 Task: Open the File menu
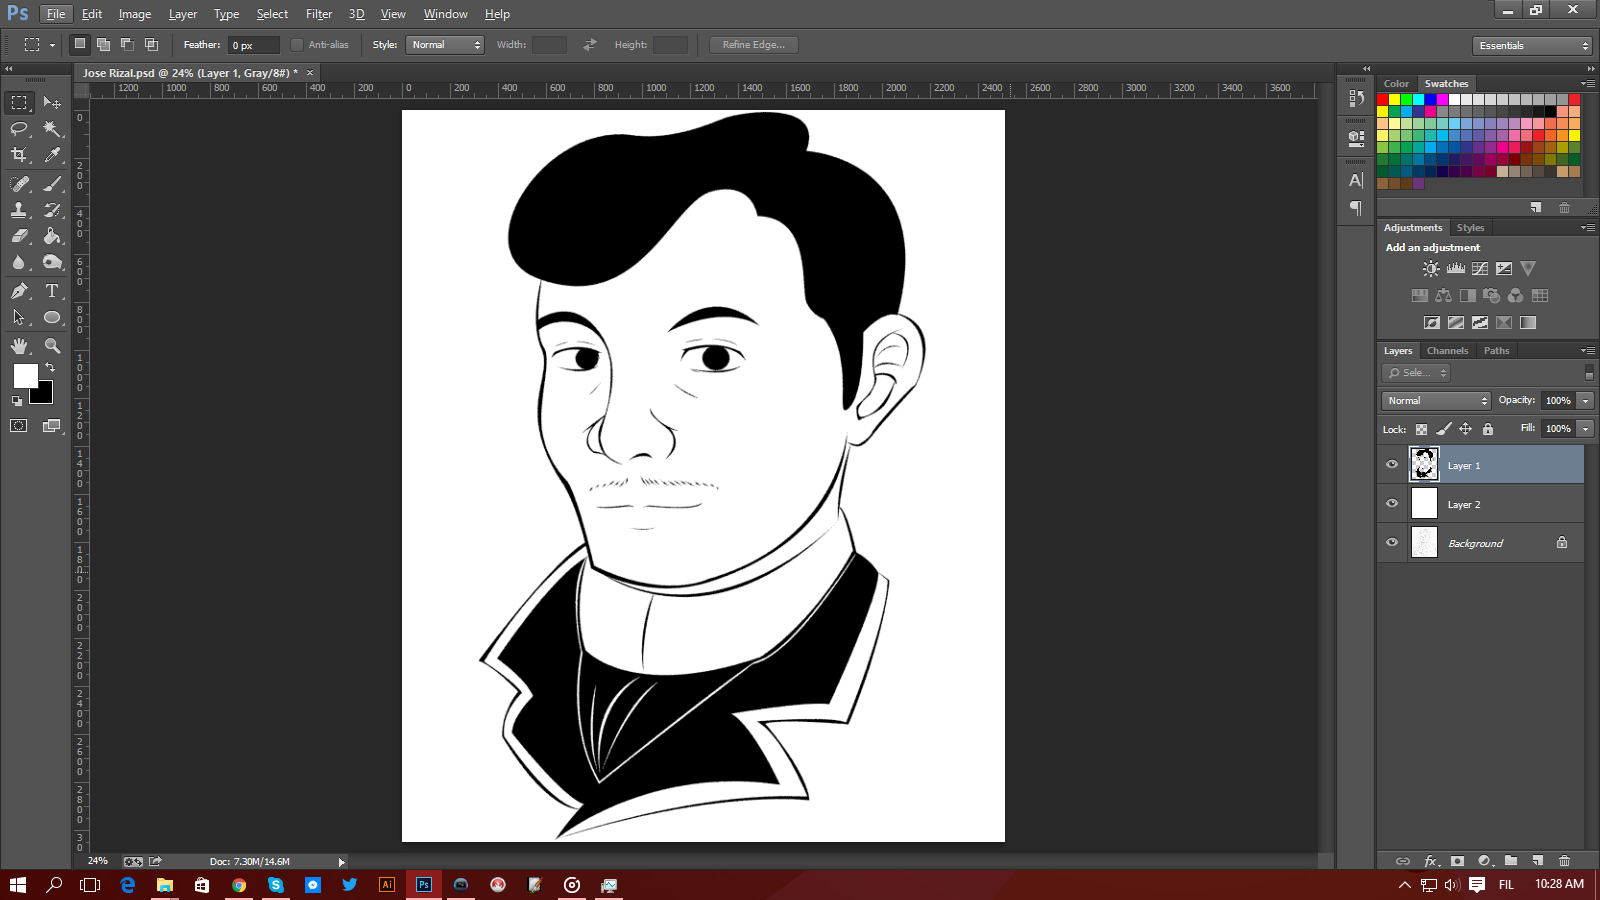tap(56, 14)
